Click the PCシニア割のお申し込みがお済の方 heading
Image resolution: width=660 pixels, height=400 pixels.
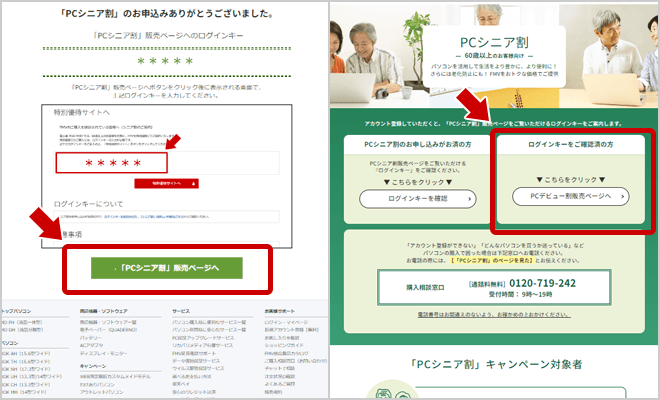pyautogui.click(x=418, y=144)
